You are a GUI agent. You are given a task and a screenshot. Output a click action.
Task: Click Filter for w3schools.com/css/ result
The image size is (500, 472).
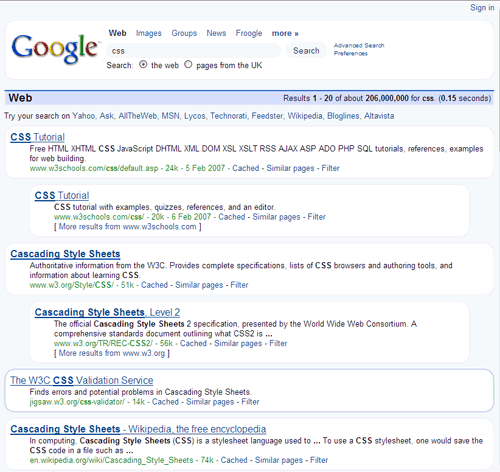(x=316, y=217)
